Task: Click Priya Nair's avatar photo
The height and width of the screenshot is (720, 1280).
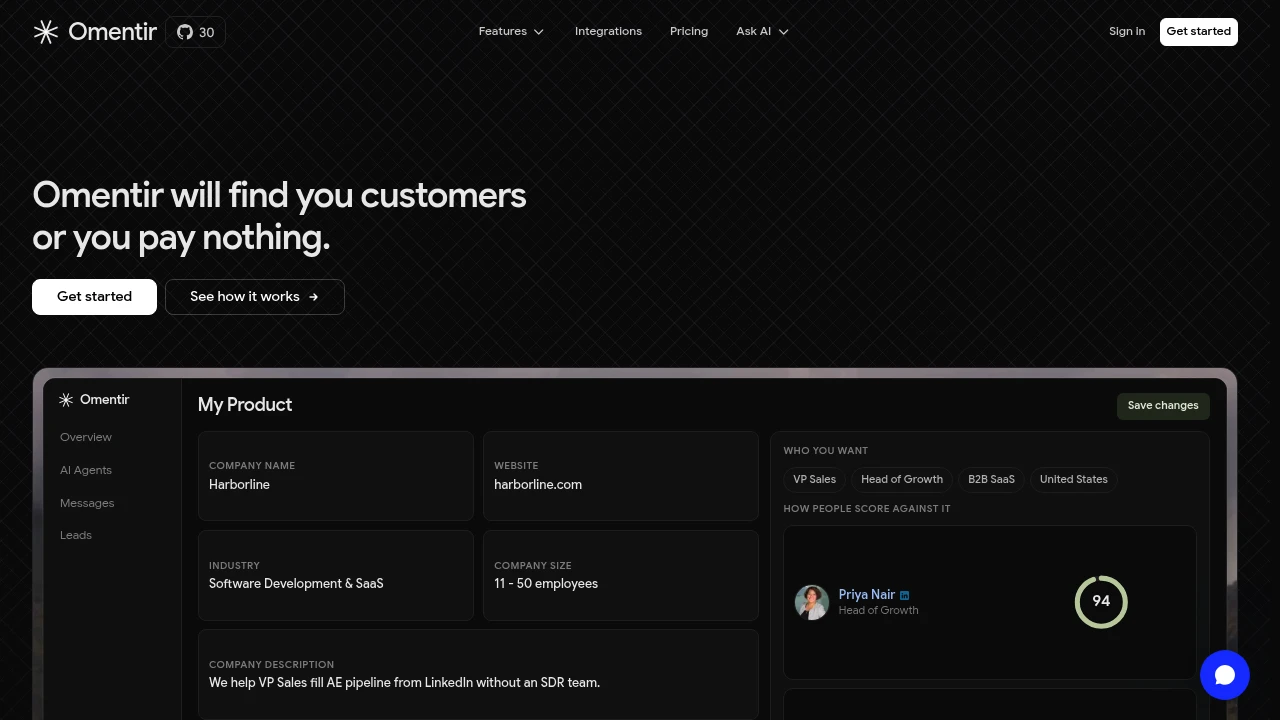Action: [x=812, y=602]
